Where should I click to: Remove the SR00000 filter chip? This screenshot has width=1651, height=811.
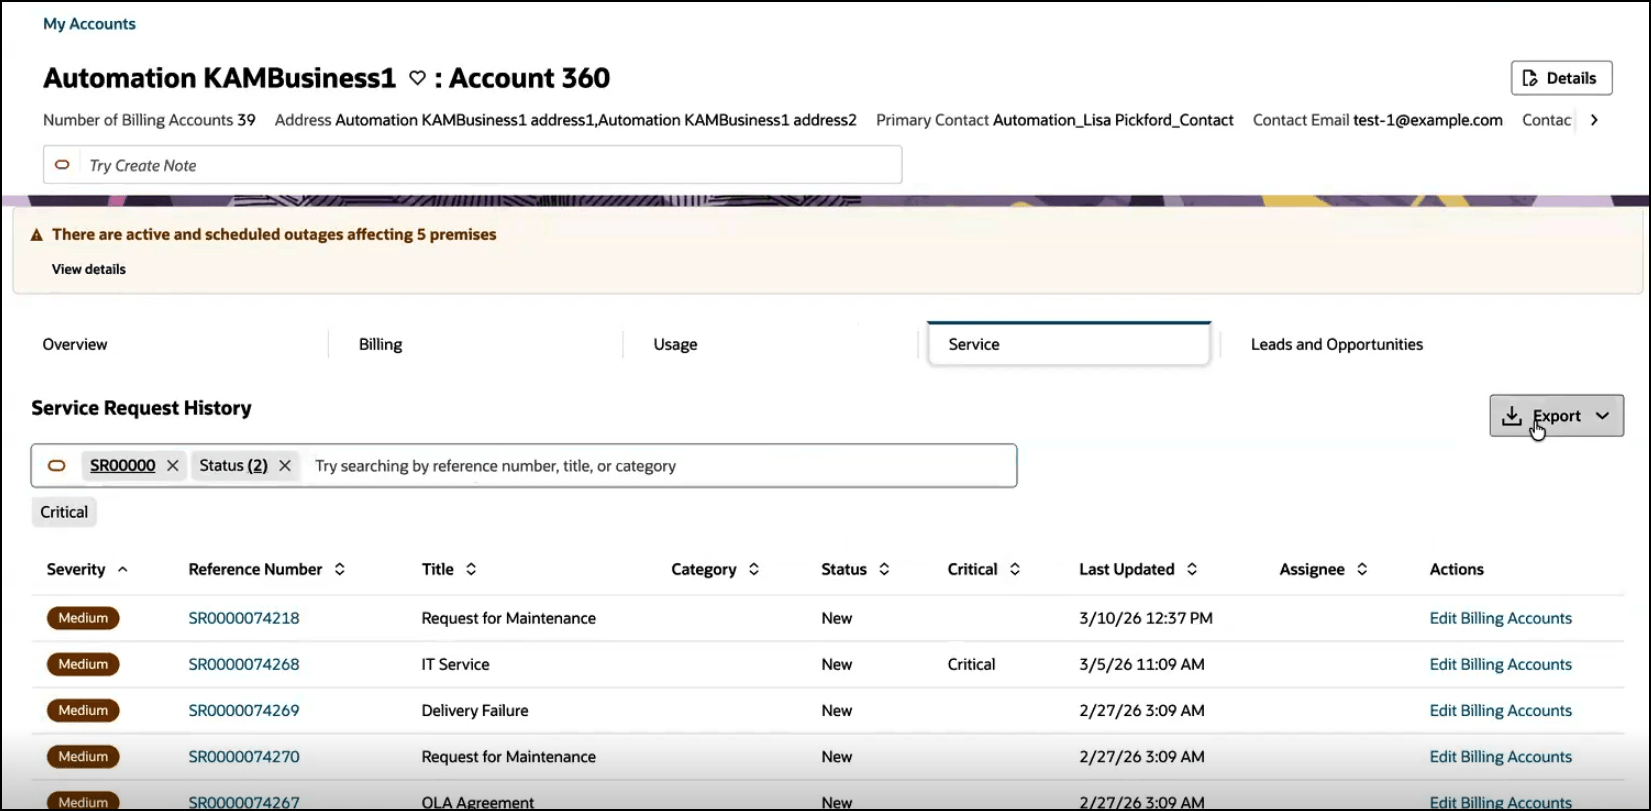(x=173, y=466)
